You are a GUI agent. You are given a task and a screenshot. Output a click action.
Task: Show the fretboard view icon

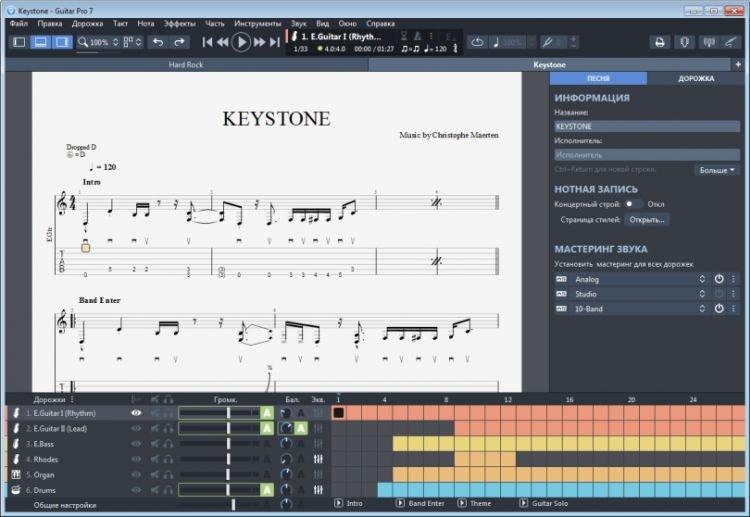click(x=730, y=42)
